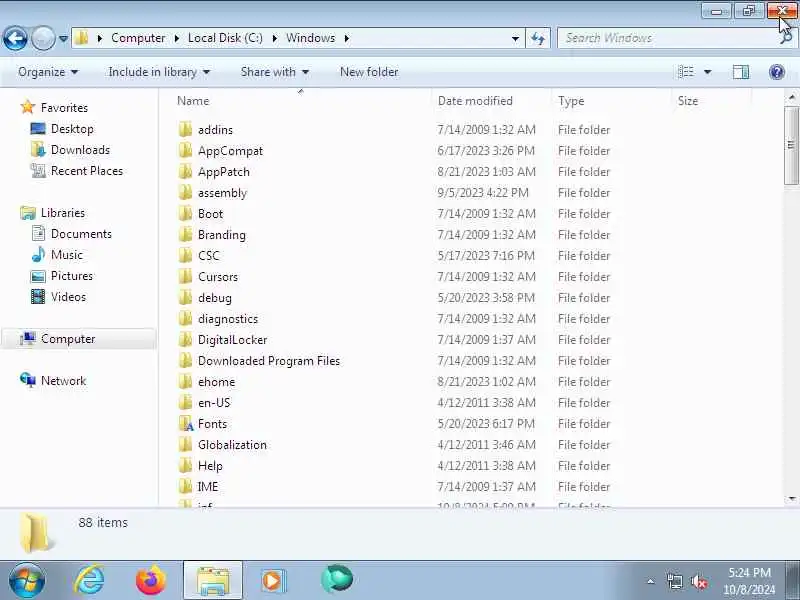Screen dimensions: 800x600
Task: Open the Pictures library
Action: (71, 276)
